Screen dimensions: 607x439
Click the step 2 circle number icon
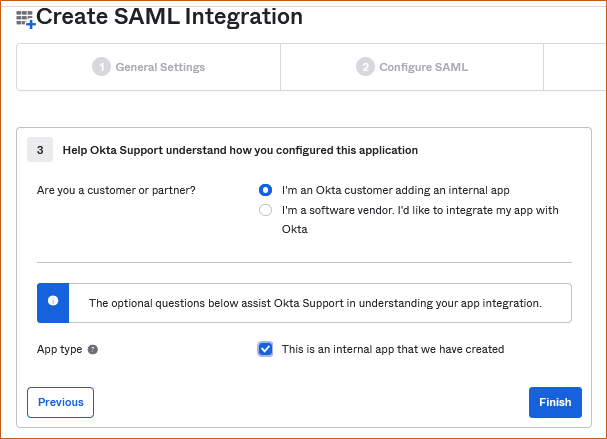pyautogui.click(x=365, y=67)
